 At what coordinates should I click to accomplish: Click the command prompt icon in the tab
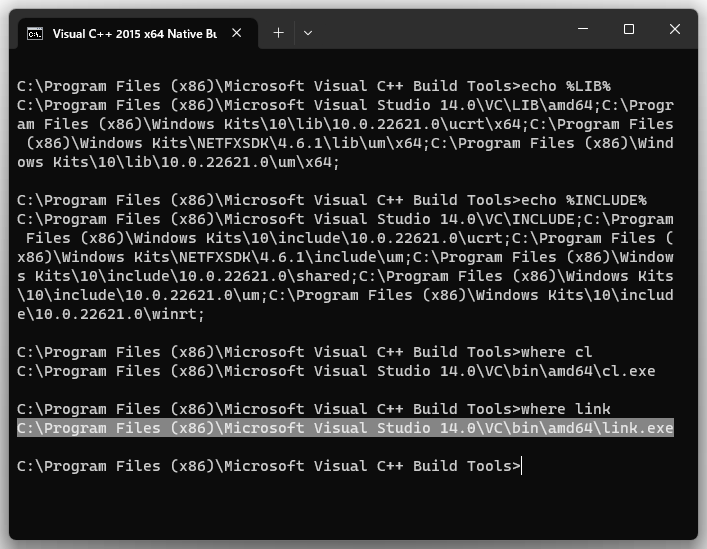click(x=35, y=34)
